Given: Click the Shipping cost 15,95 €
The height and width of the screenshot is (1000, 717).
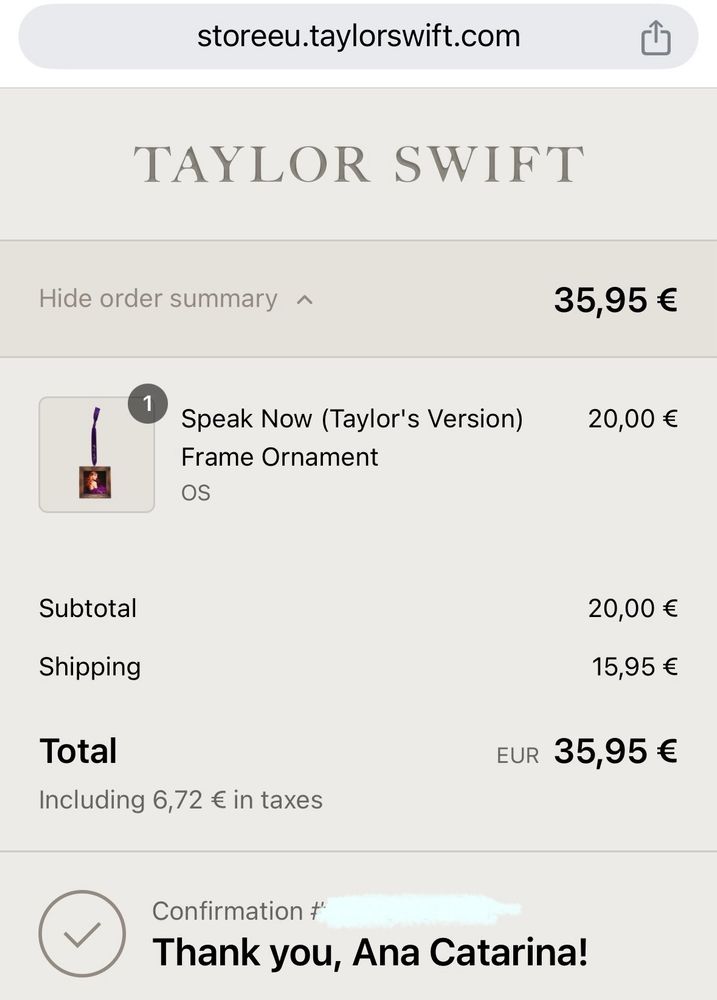Looking at the screenshot, I should (x=634, y=667).
